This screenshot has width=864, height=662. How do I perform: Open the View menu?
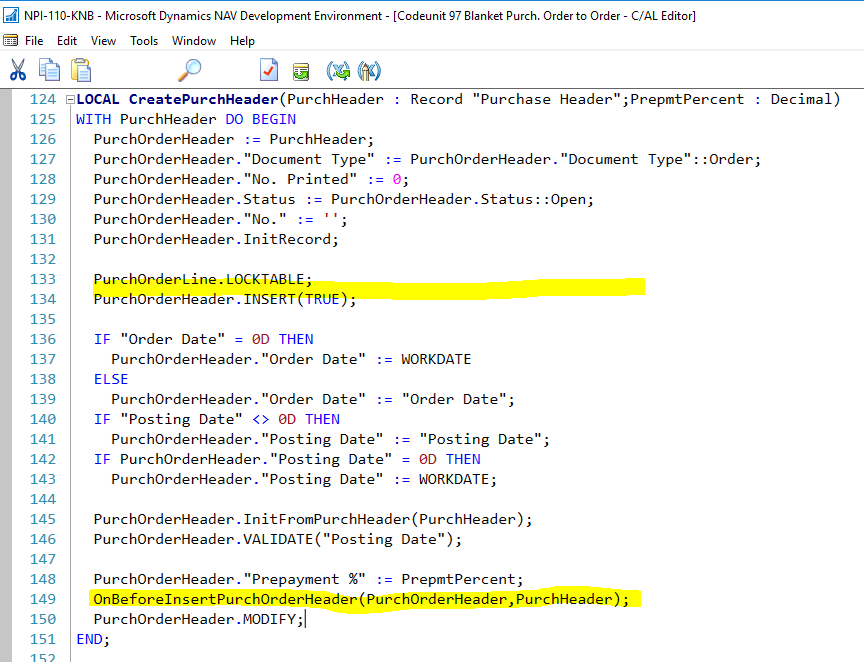tap(102, 40)
